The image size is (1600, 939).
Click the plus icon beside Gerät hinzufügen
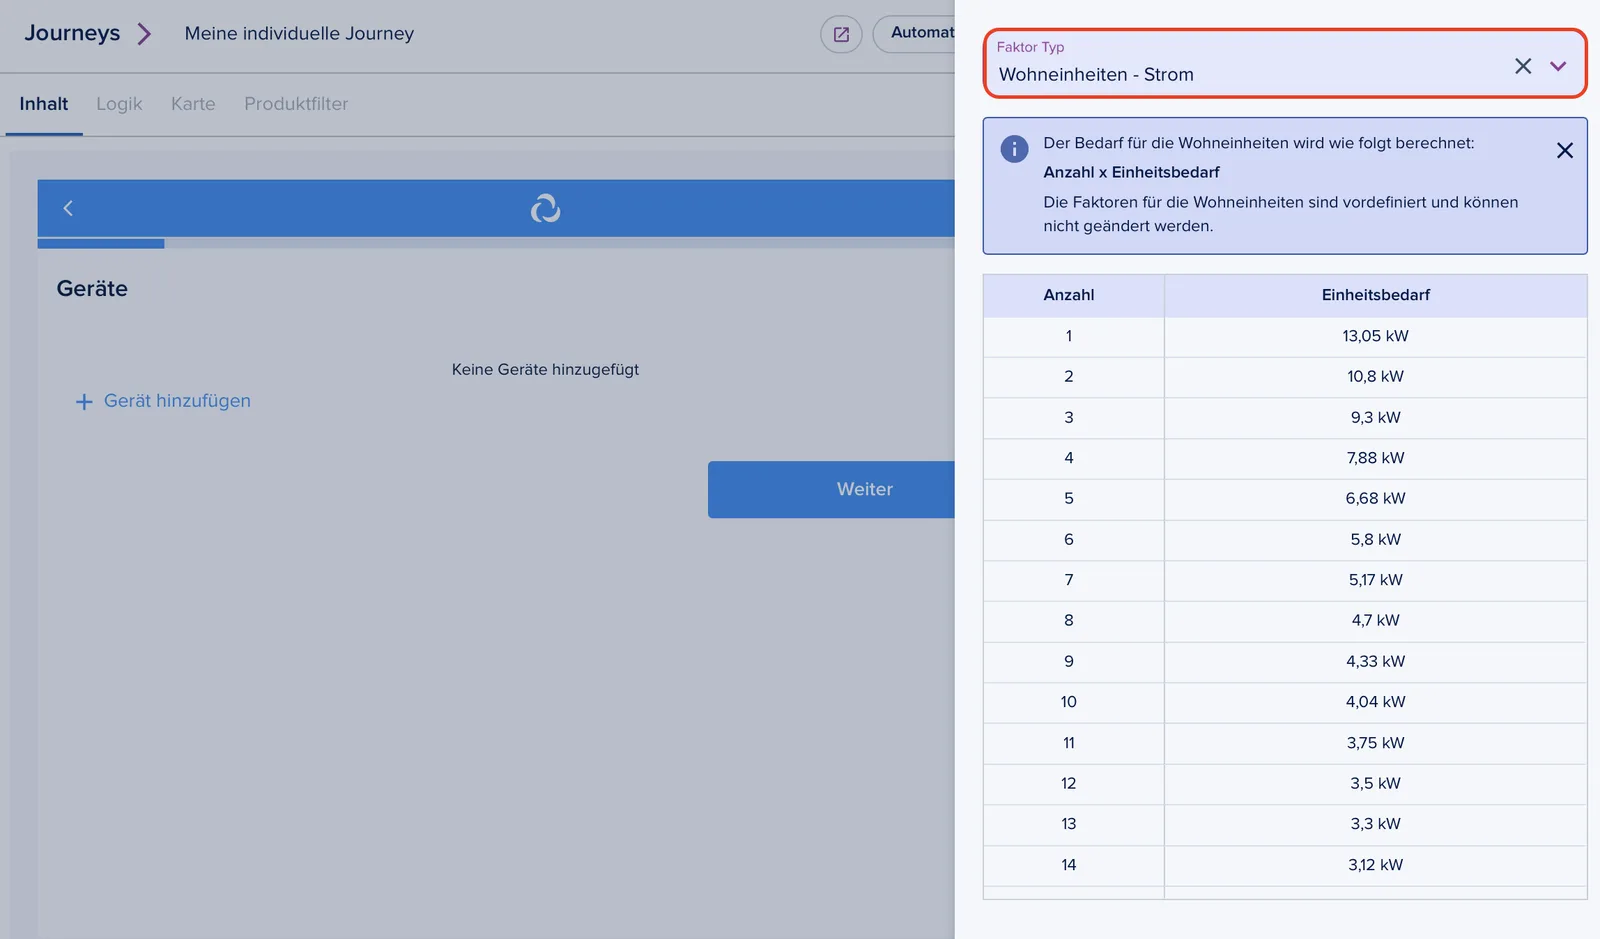[x=84, y=401]
